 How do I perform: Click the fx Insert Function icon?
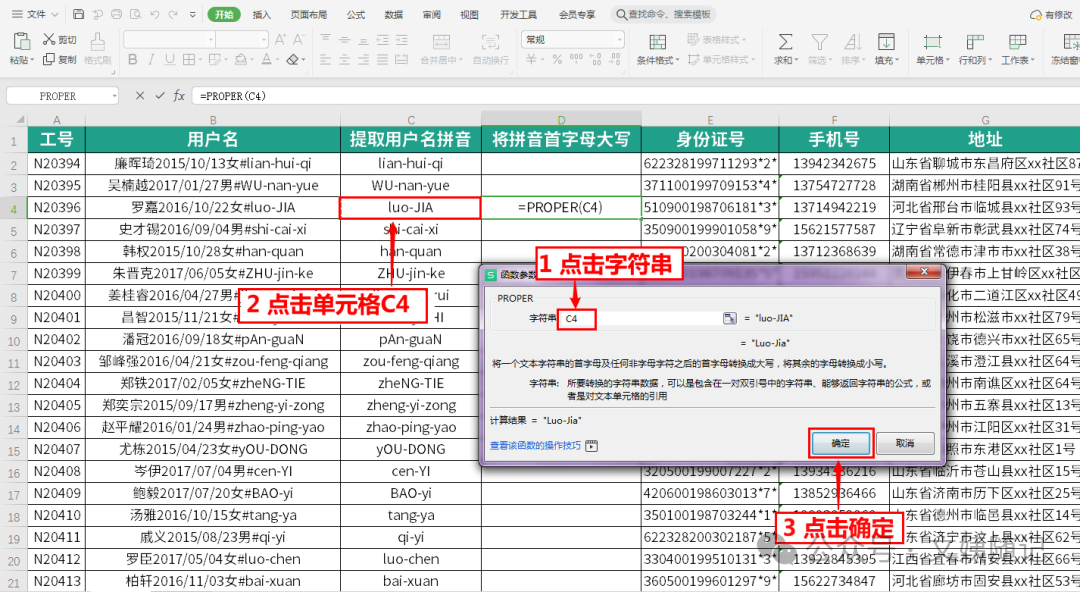pyautogui.click(x=179, y=96)
